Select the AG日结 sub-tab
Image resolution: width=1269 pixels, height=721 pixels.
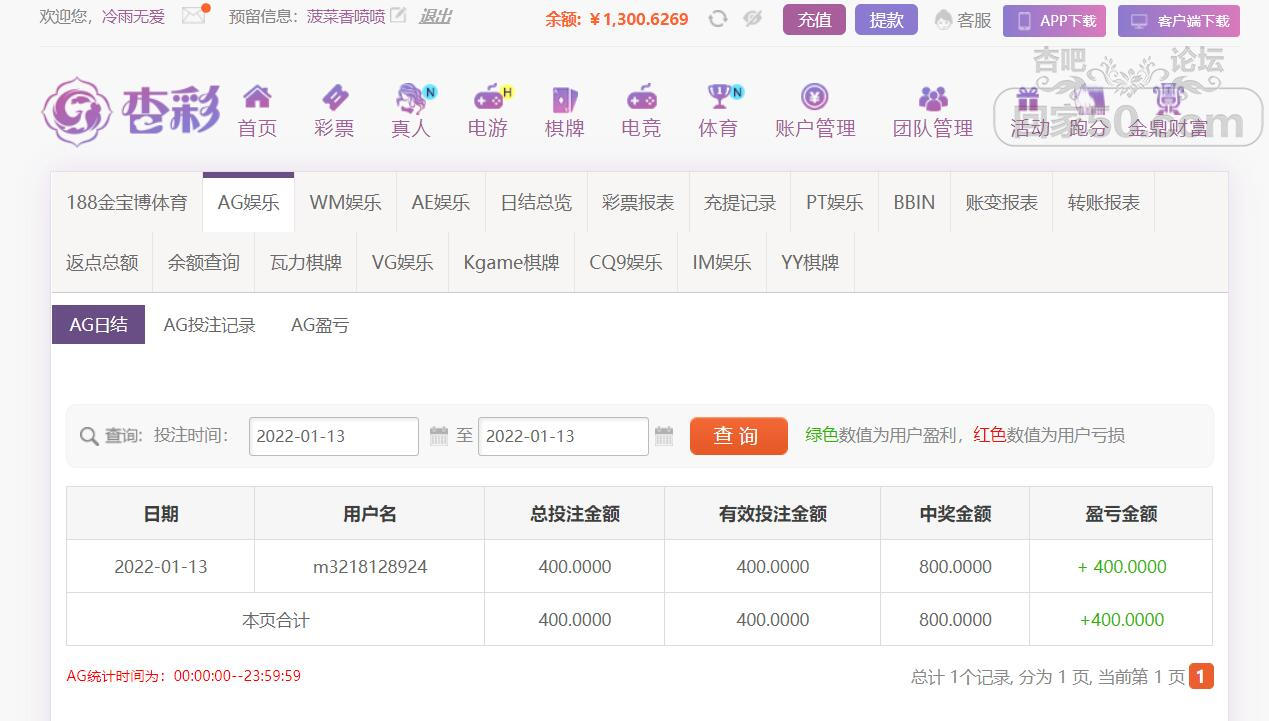(98, 324)
